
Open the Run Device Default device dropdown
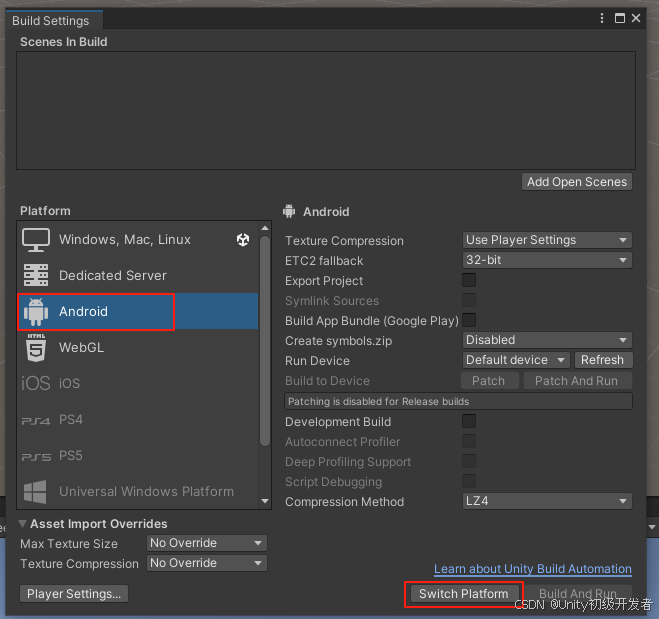(x=516, y=360)
